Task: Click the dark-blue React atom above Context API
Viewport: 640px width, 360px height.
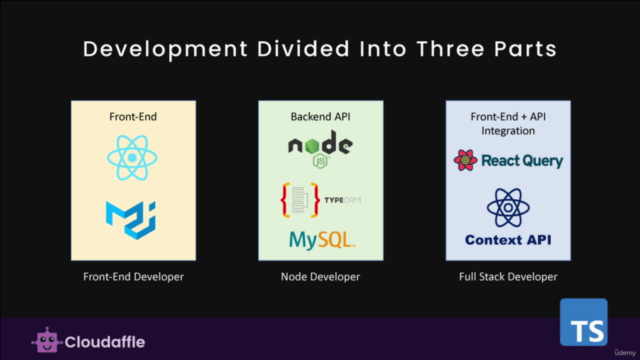Action: [508, 207]
